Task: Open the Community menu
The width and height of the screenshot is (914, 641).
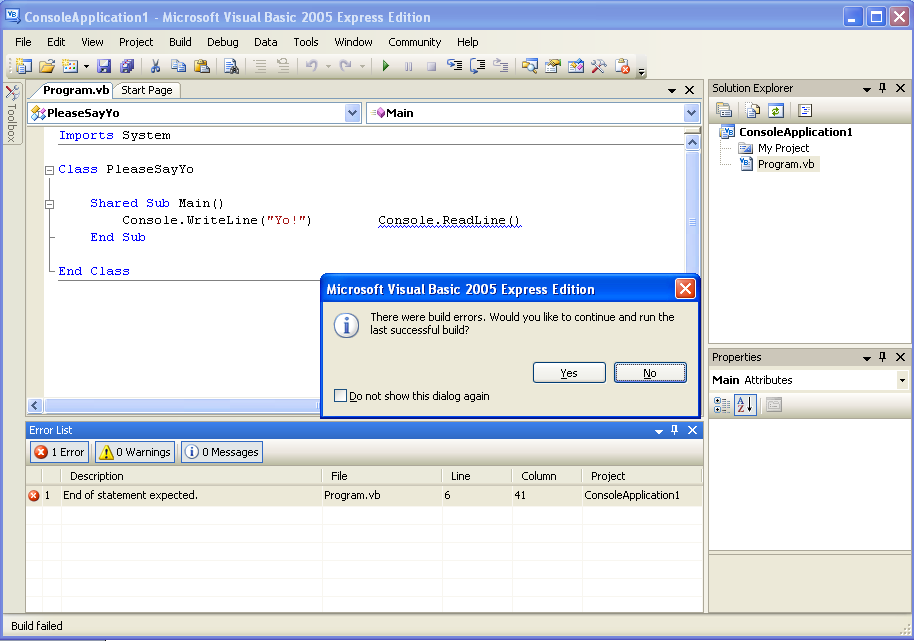Action: click(414, 42)
